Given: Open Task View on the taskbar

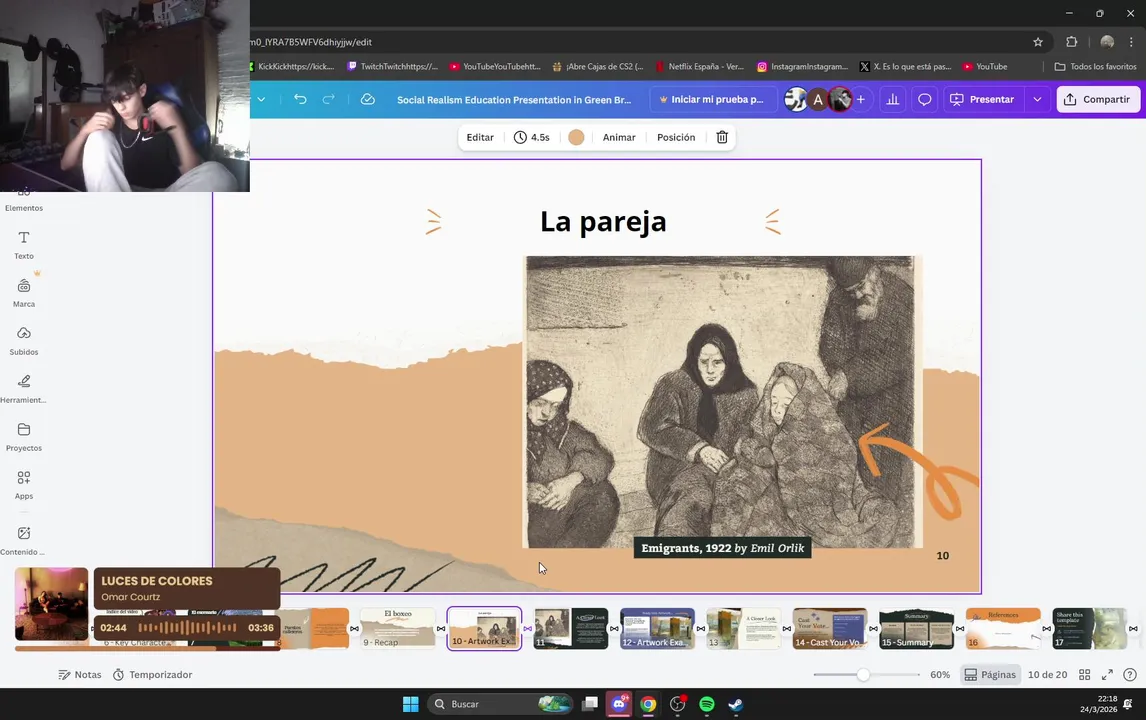Looking at the screenshot, I should [590, 704].
